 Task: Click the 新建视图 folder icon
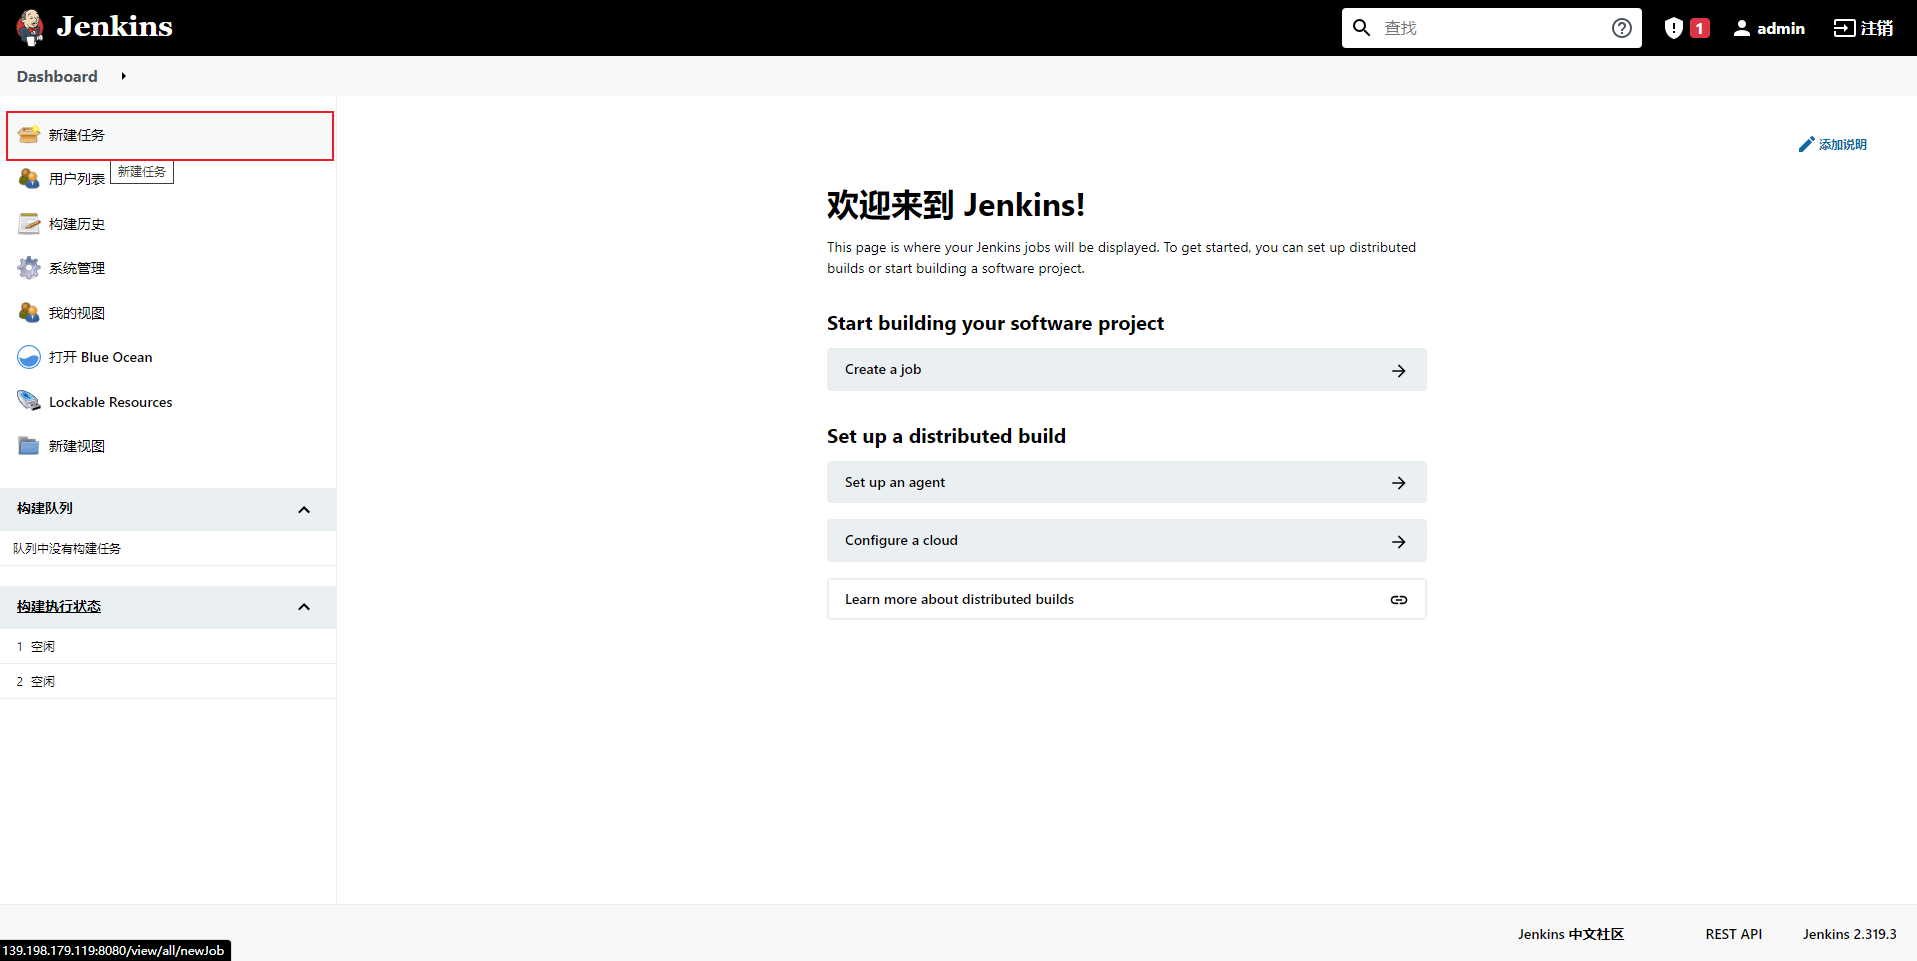(x=29, y=446)
